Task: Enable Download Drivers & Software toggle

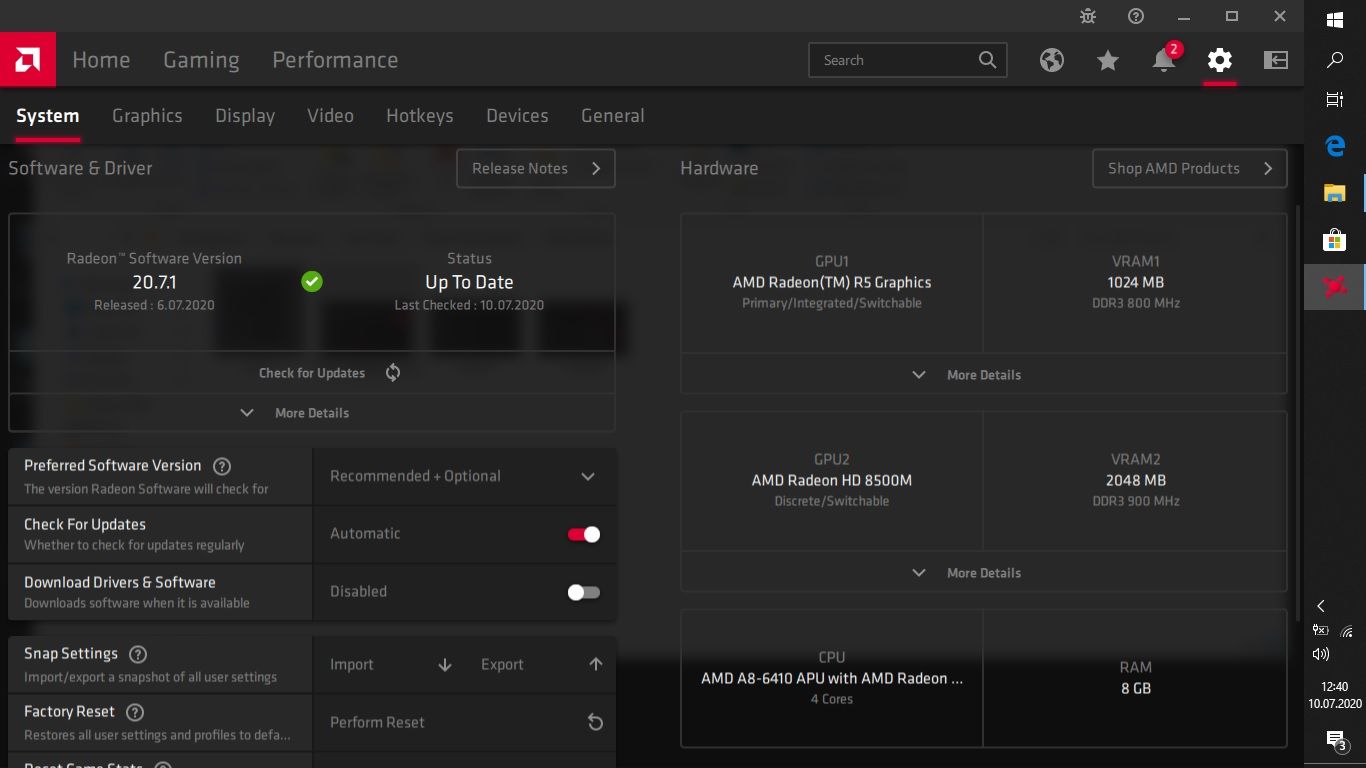Action: [x=584, y=592]
